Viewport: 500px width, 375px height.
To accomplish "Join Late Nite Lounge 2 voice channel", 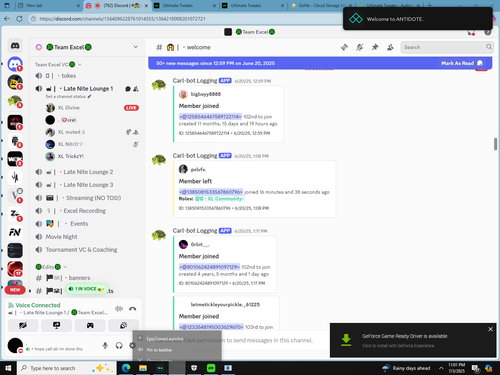I will pos(87,172).
